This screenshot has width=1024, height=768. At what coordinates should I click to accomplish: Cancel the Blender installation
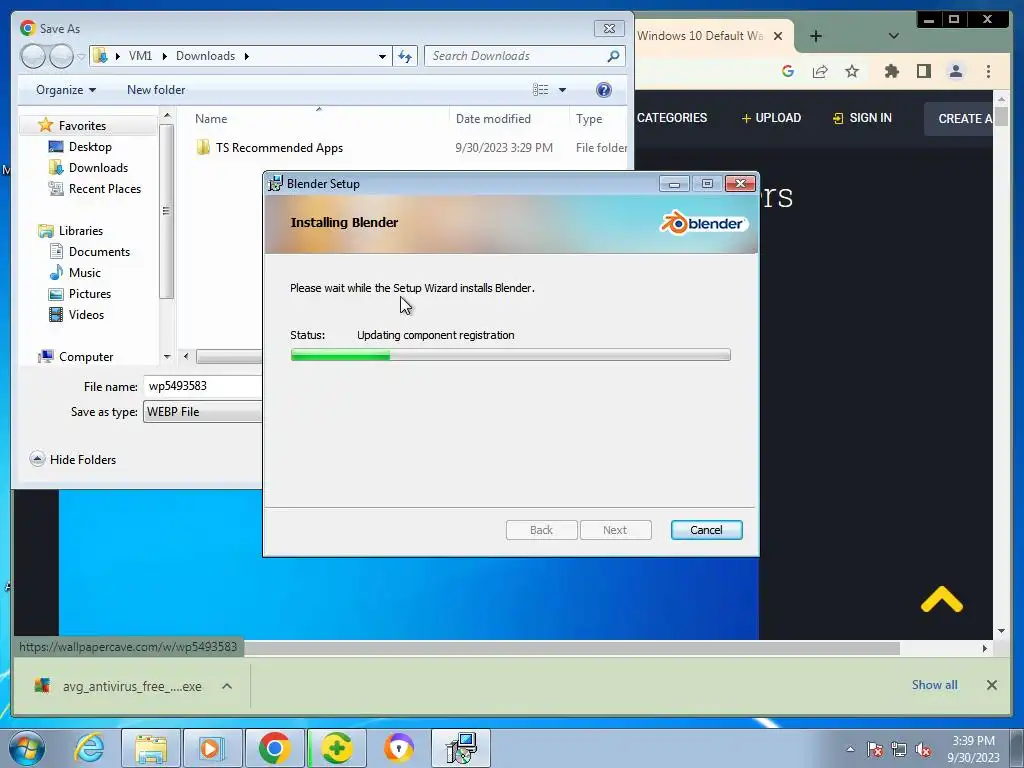coord(707,530)
